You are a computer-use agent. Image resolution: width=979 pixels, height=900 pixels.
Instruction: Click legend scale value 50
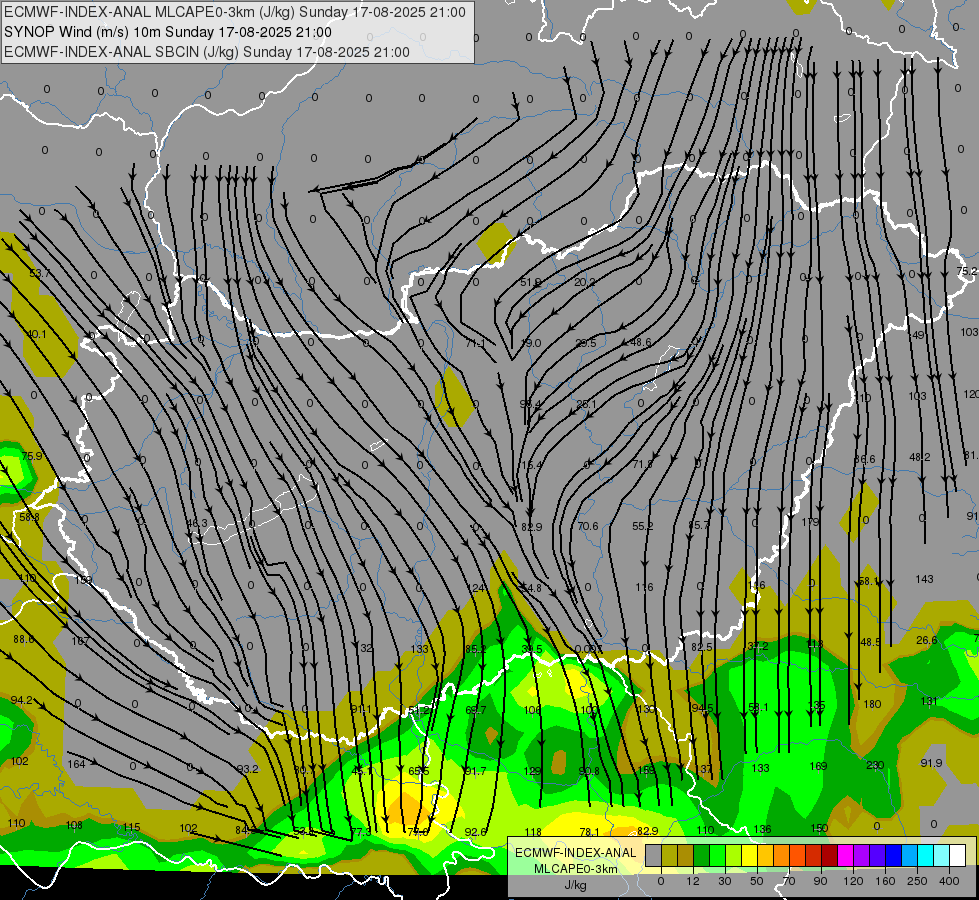pyautogui.click(x=756, y=881)
